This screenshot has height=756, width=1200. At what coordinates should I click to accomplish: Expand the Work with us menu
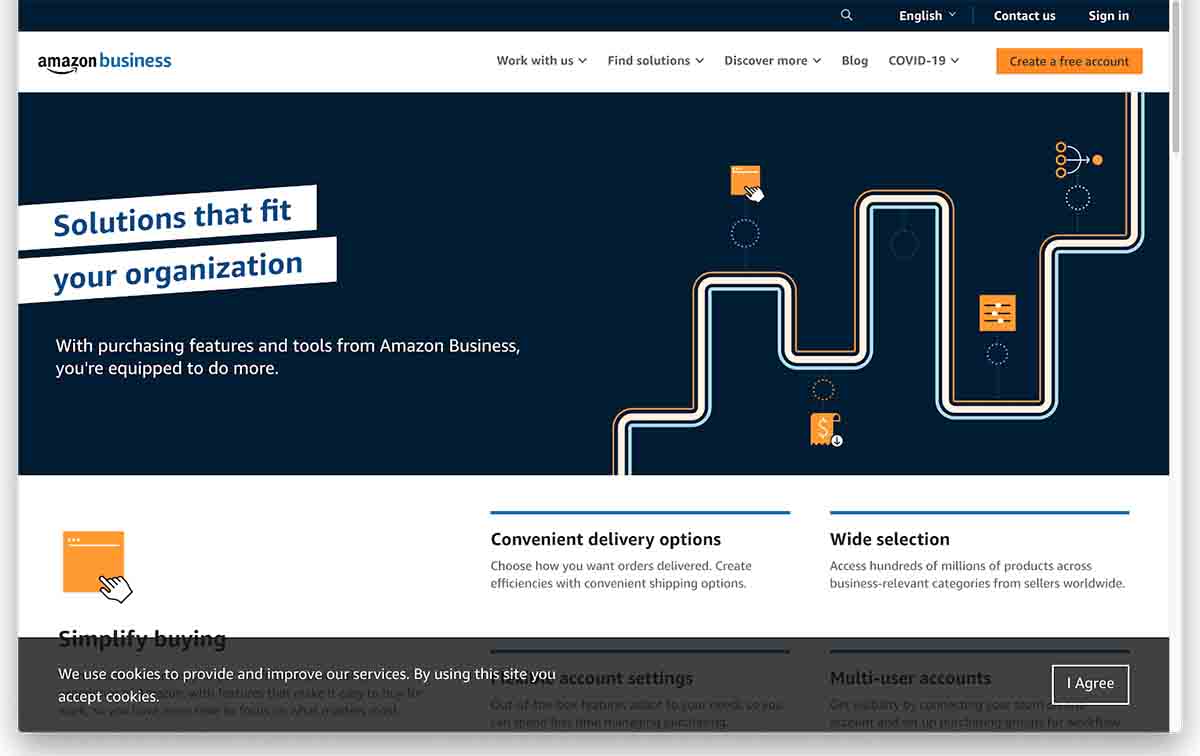(542, 61)
